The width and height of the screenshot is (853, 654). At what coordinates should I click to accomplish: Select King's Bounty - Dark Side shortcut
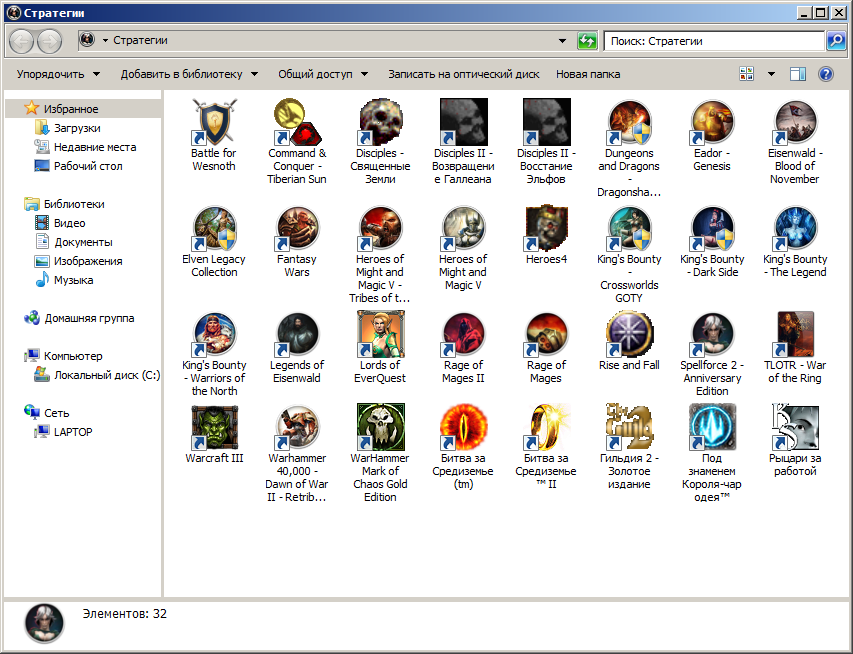[712, 242]
